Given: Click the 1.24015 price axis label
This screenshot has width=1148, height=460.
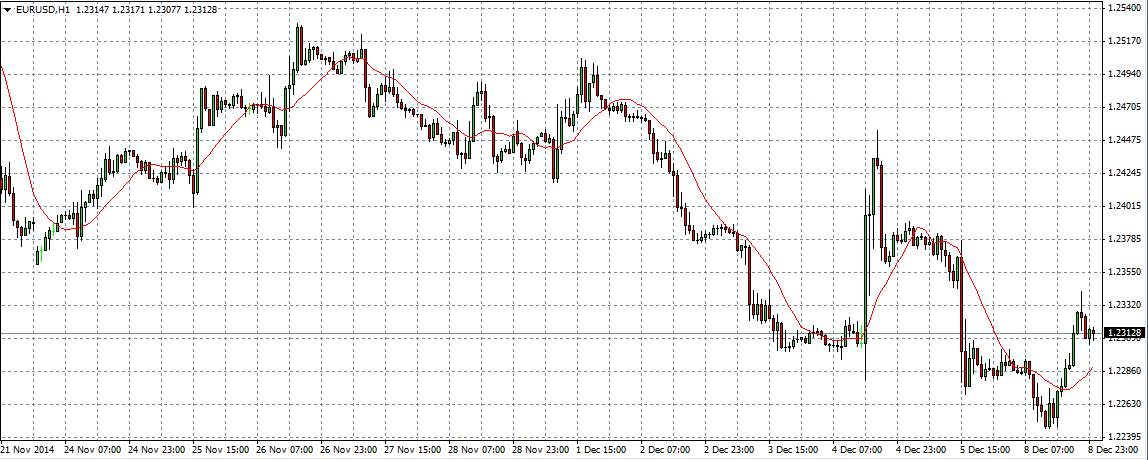Looking at the screenshot, I should [1125, 206].
